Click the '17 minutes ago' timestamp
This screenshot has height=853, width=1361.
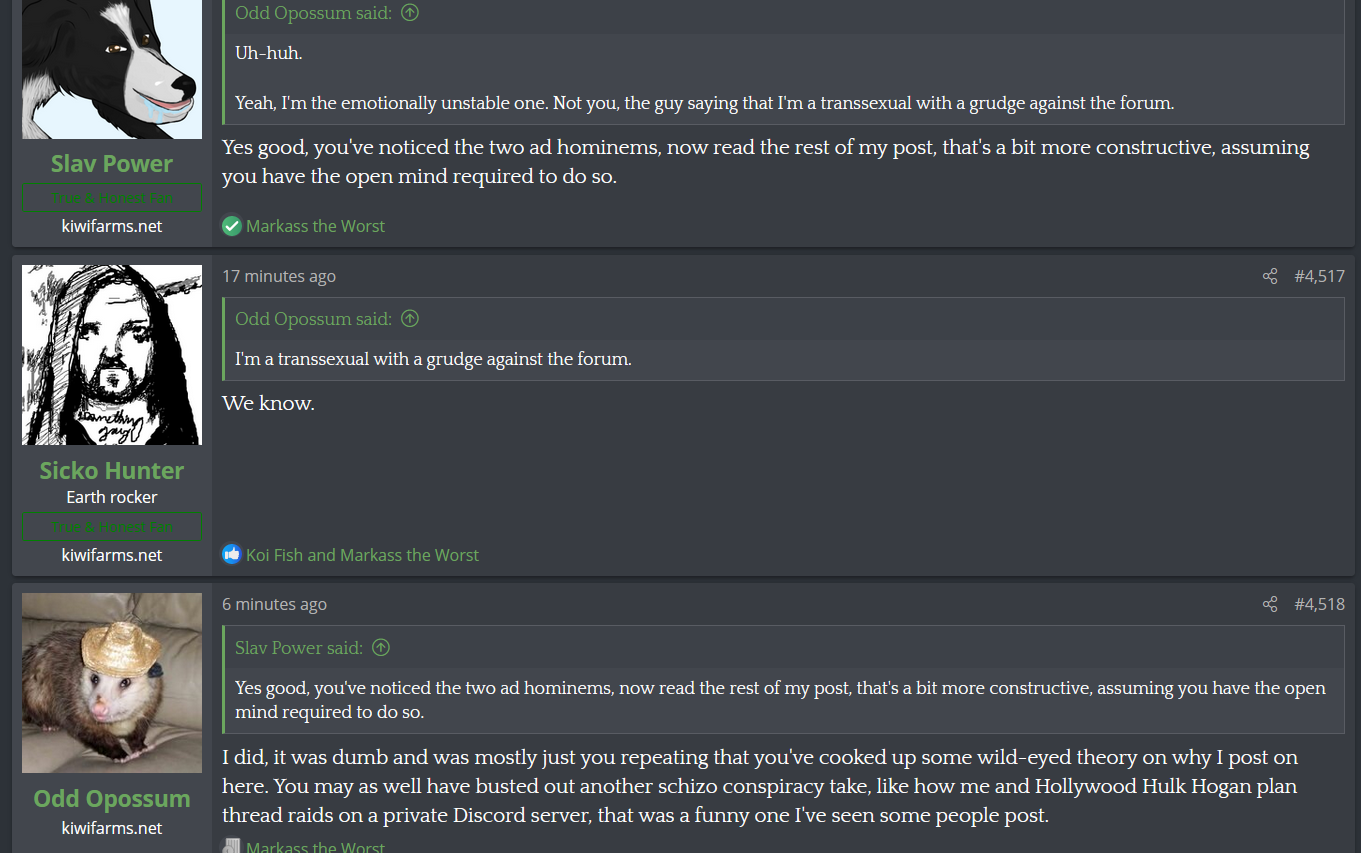[279, 276]
